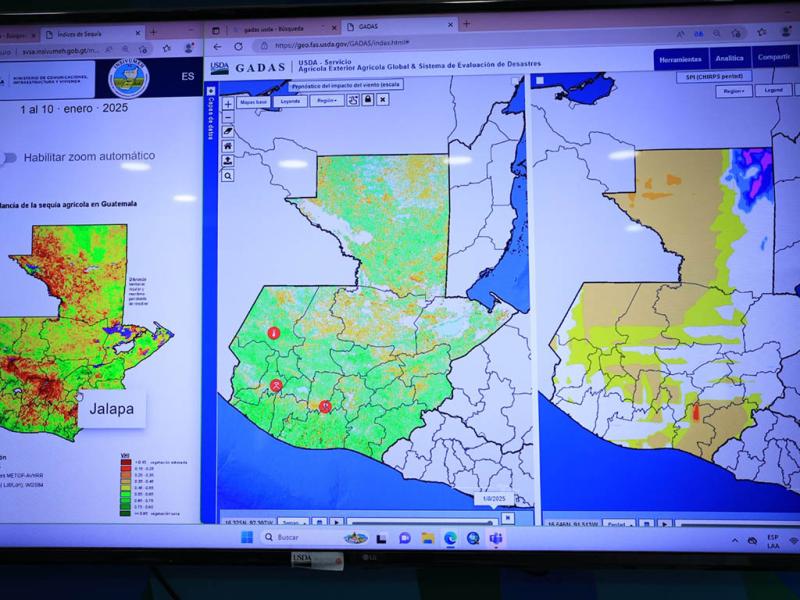Open the Analítica tab
The width and height of the screenshot is (800, 600).
pyautogui.click(x=729, y=59)
